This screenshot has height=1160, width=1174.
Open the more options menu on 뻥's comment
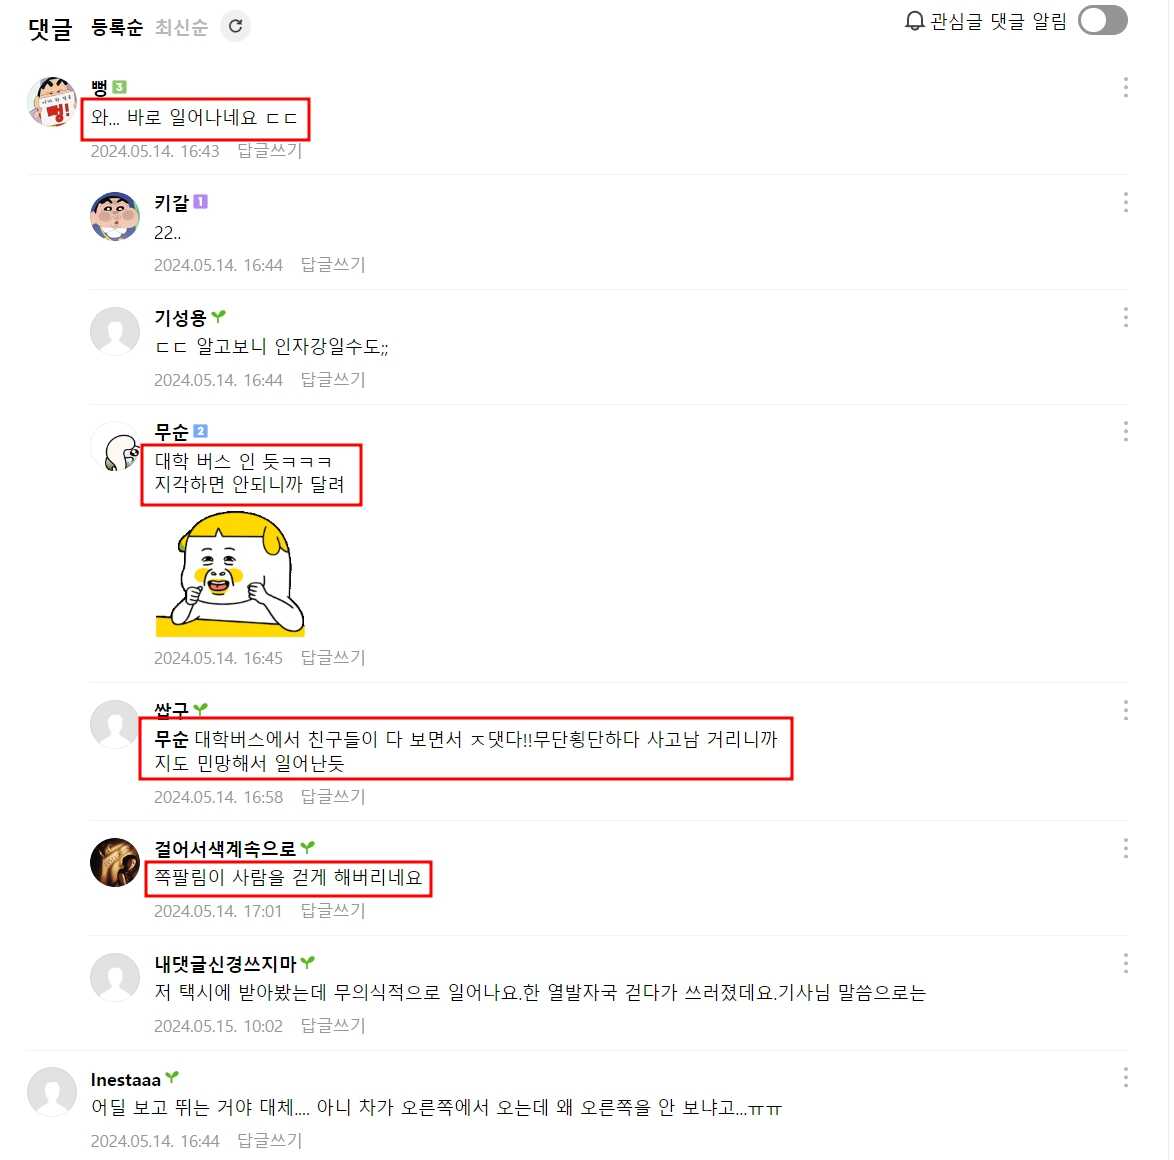(x=1125, y=87)
